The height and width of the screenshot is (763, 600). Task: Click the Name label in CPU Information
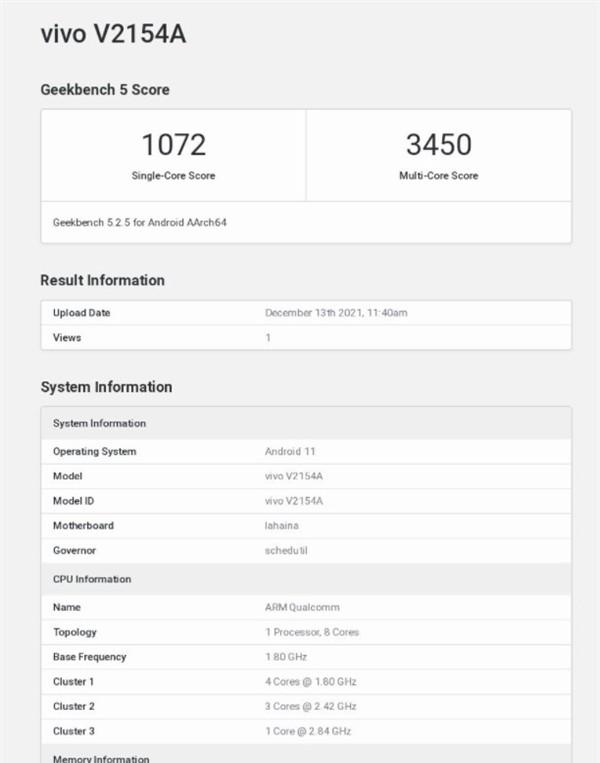67,607
